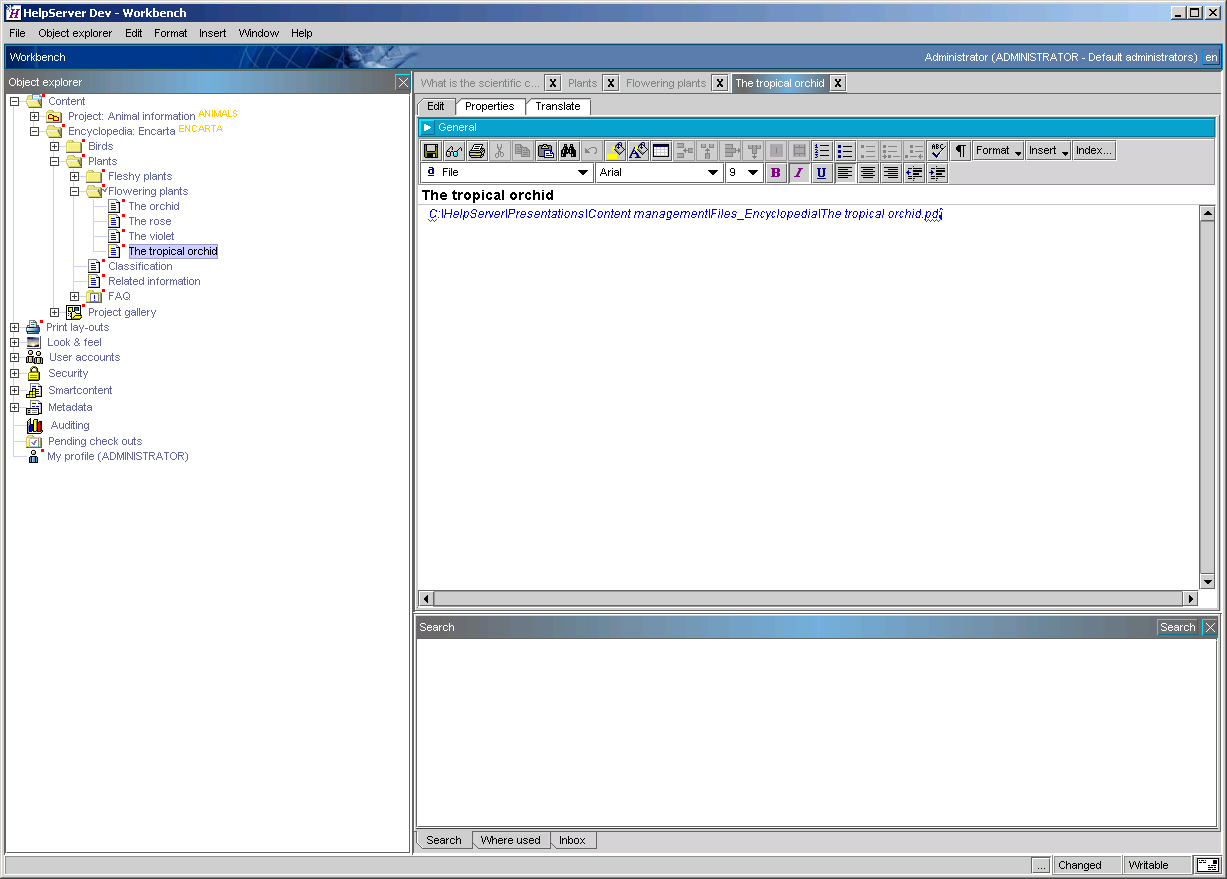1227x879 pixels.
Task: Align text right
Action: click(x=891, y=173)
